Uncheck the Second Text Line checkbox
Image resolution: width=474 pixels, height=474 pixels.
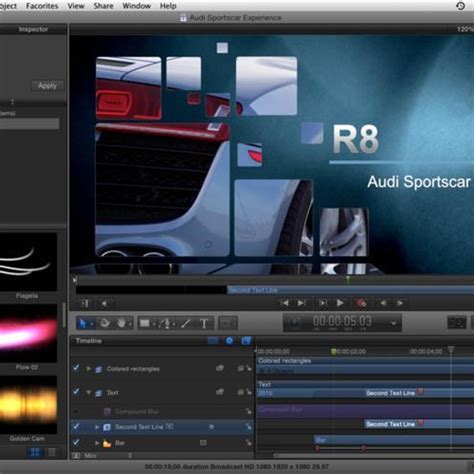[x=76, y=426]
